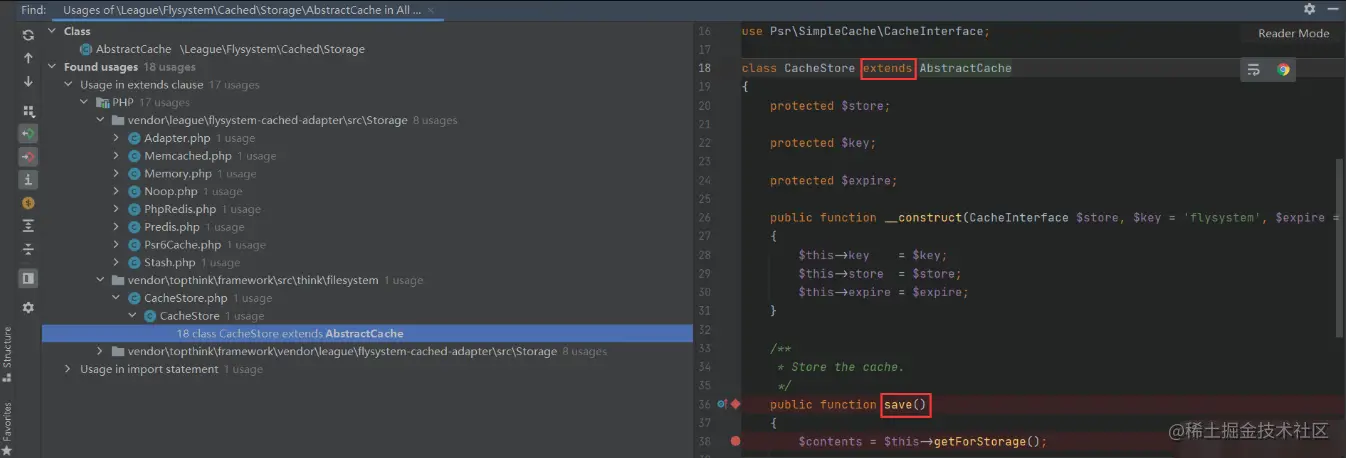Collapse the Found usages node
The height and width of the screenshot is (458, 1346).
(x=53, y=67)
